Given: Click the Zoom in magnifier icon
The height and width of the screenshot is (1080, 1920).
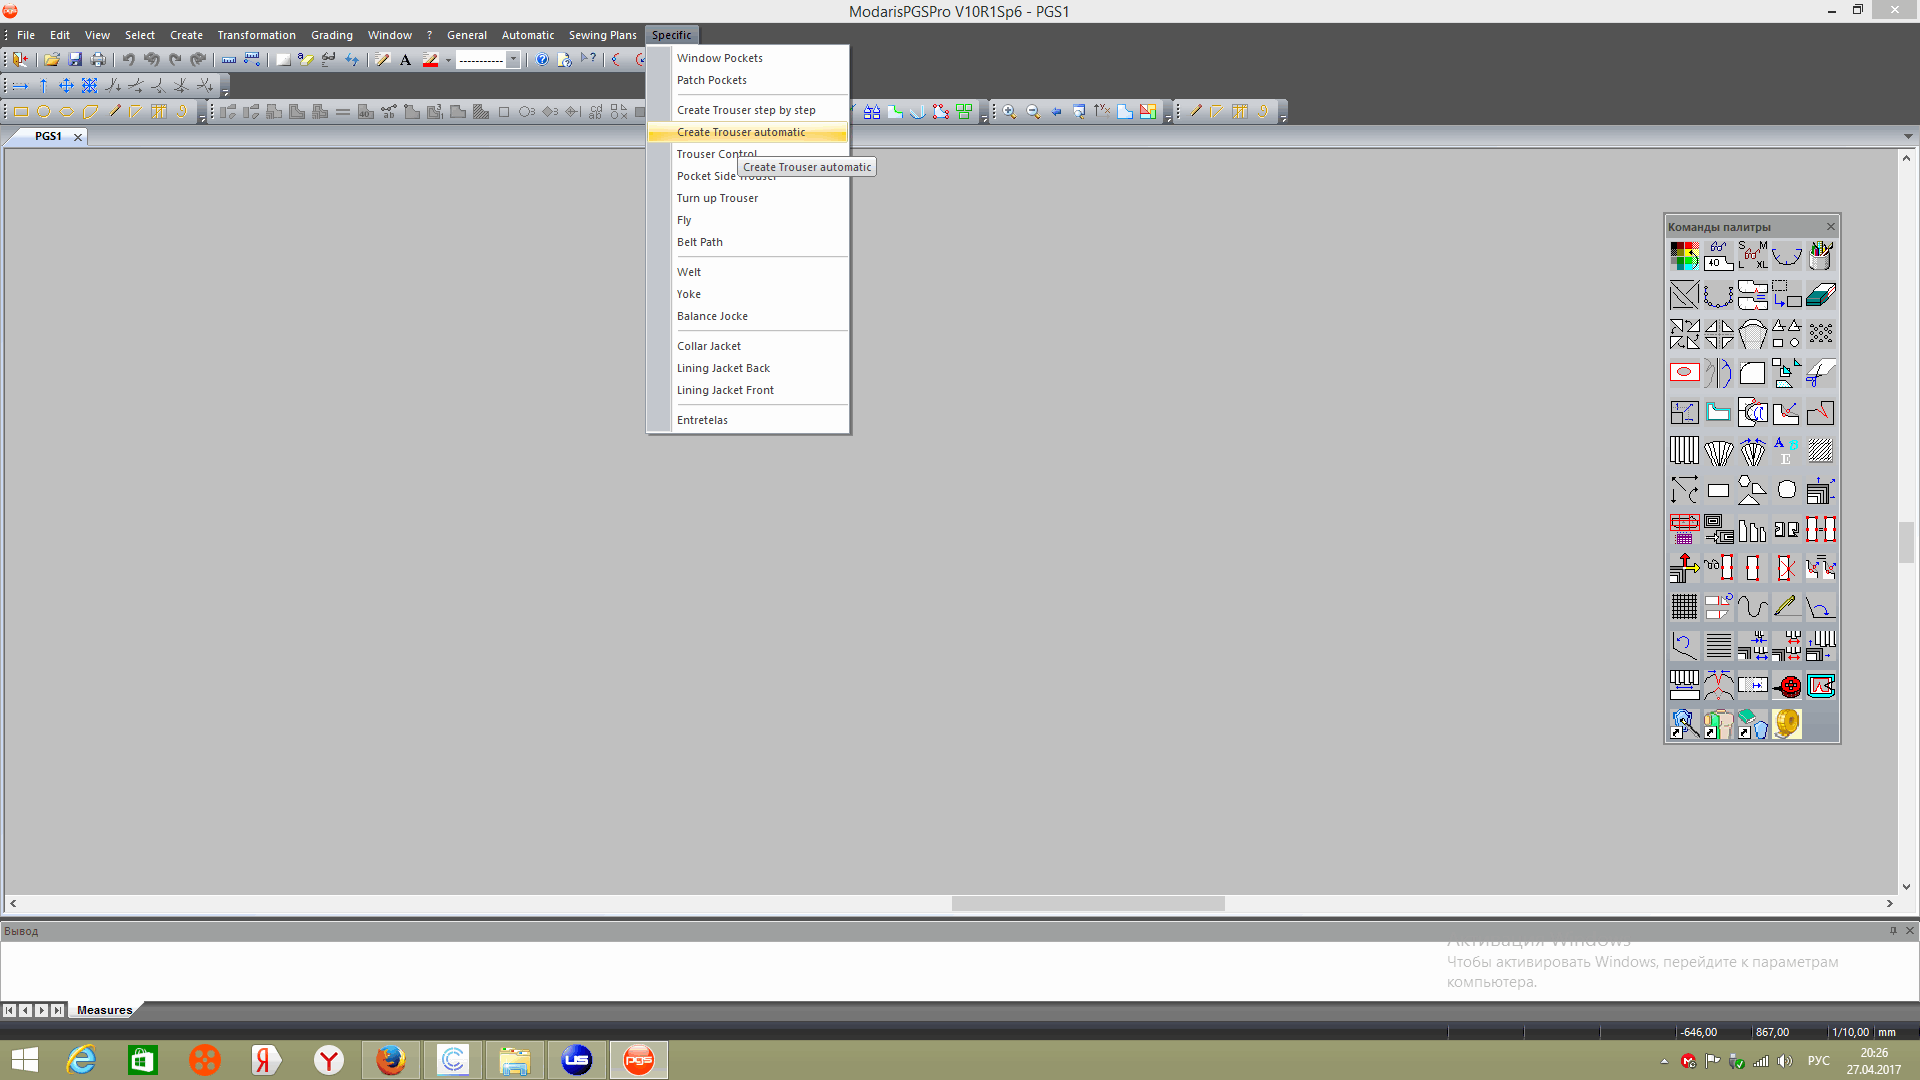Looking at the screenshot, I should click(1010, 112).
